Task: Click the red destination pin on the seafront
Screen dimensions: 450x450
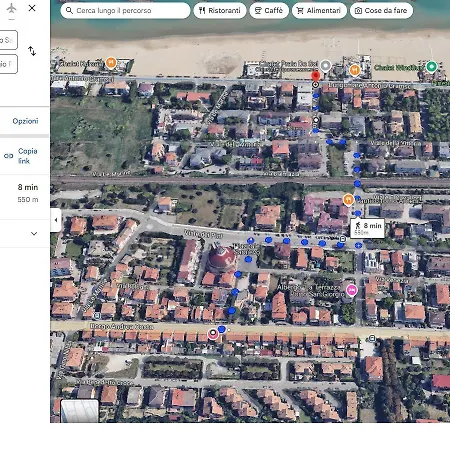Action: [315, 76]
